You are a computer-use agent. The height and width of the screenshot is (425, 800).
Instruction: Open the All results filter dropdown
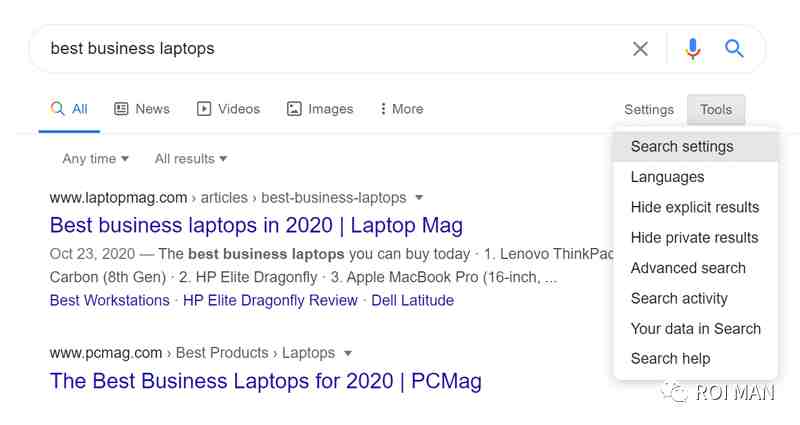coord(191,159)
